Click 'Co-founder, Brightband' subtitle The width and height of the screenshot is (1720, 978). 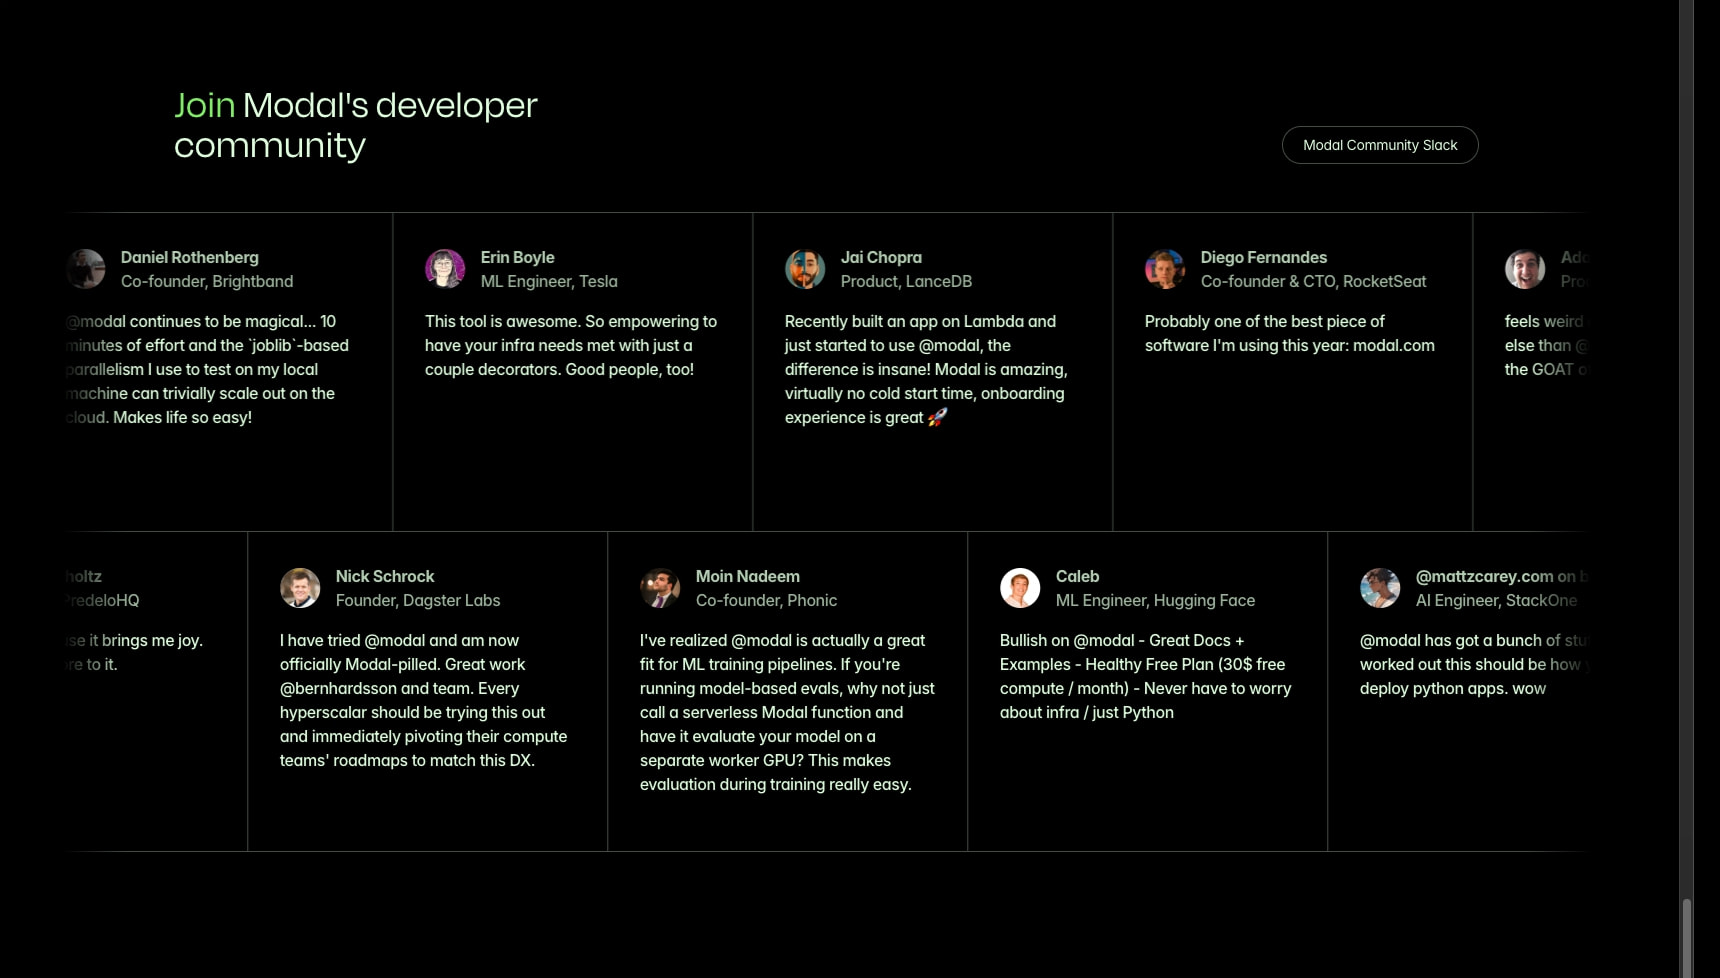pyautogui.click(x=207, y=281)
